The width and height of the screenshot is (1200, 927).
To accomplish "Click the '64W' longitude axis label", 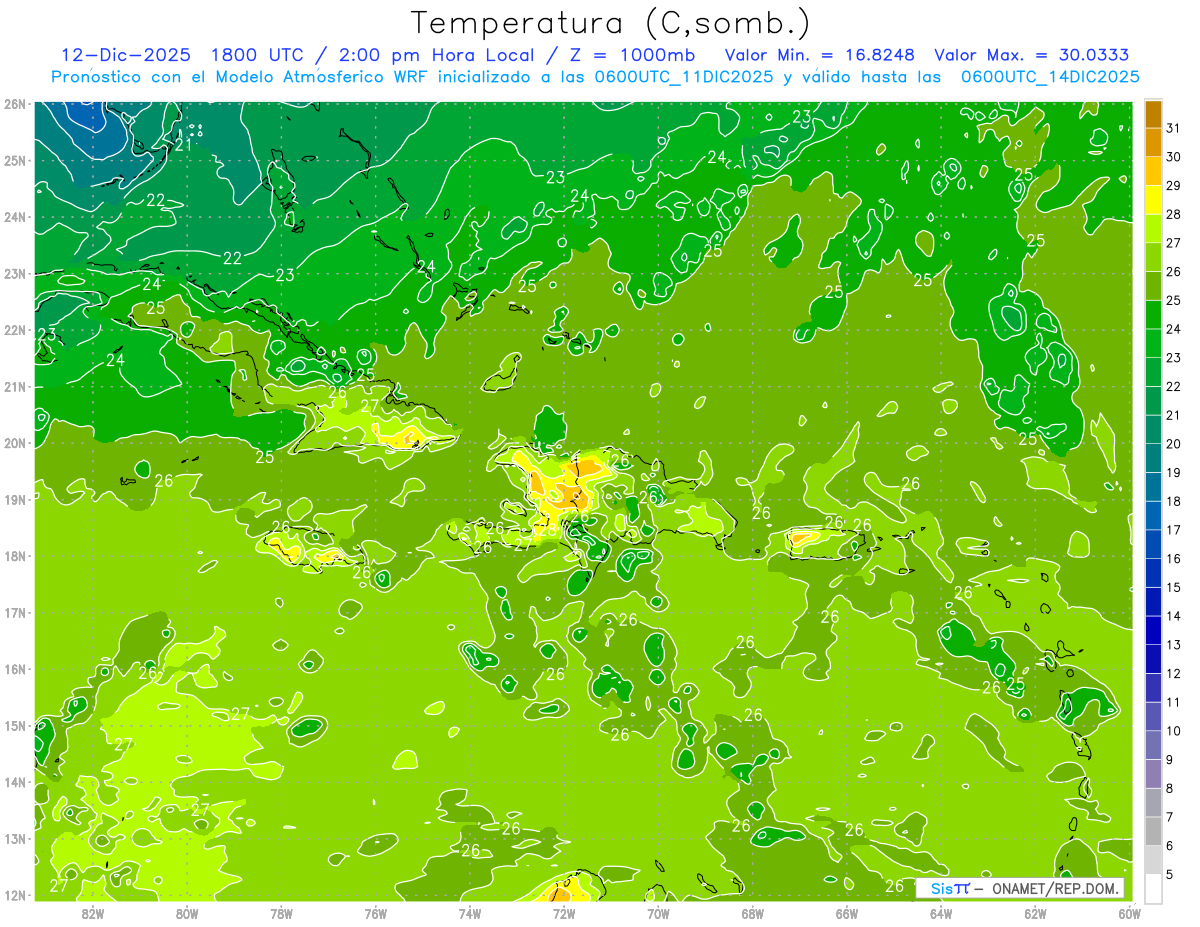I will [x=941, y=913].
